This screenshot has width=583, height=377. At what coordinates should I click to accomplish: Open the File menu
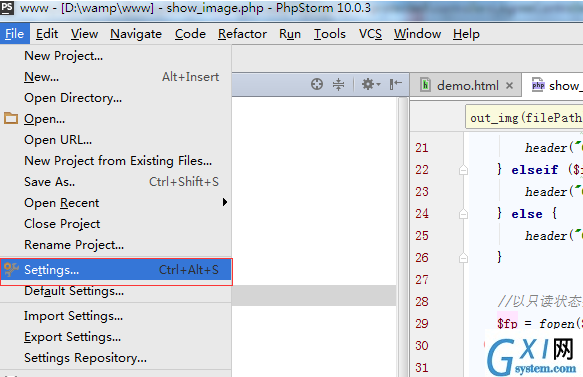(15, 34)
